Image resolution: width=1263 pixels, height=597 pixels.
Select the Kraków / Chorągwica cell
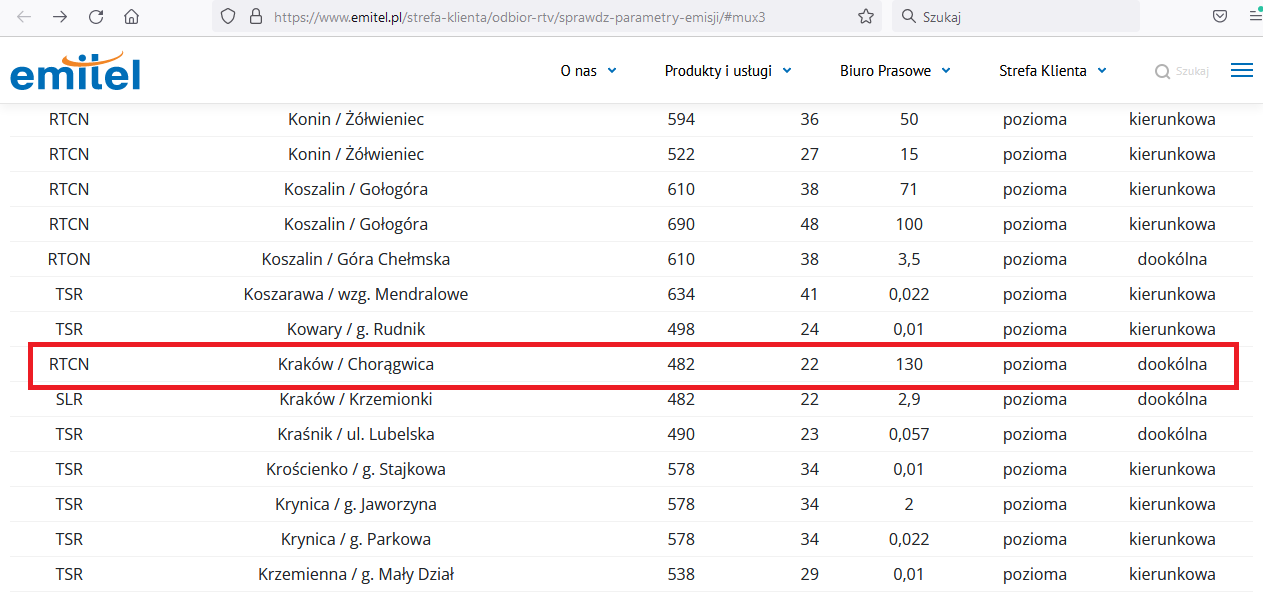(x=356, y=365)
